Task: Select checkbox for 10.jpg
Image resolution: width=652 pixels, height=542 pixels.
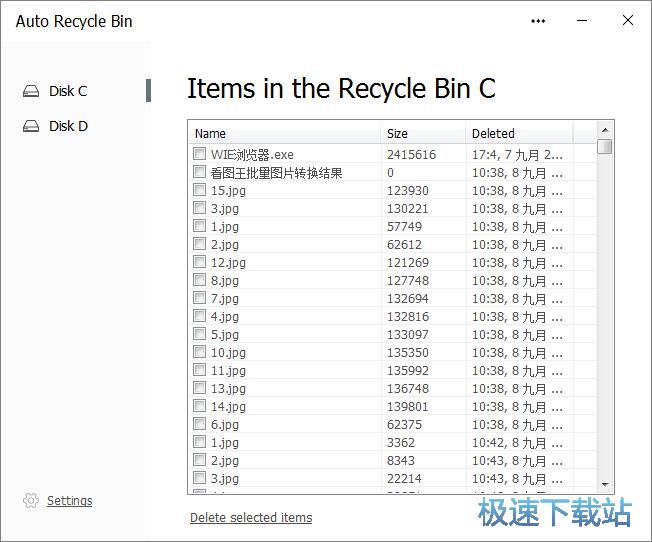Action: pos(200,352)
